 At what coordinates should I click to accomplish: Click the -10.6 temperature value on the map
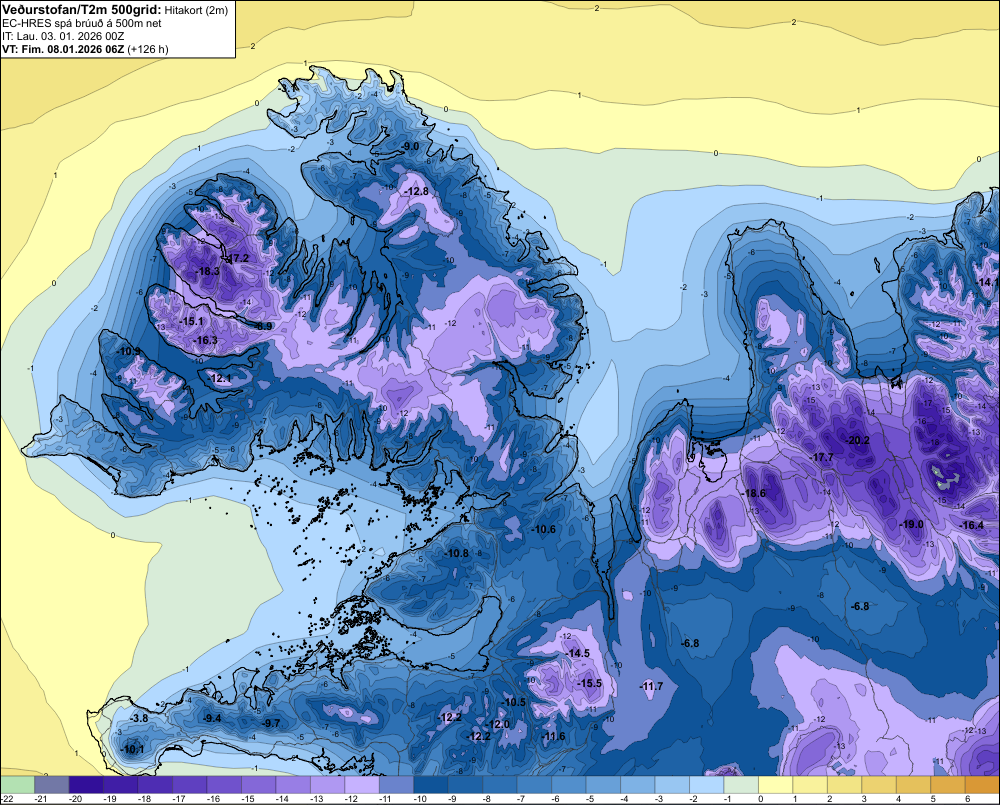[x=543, y=529]
